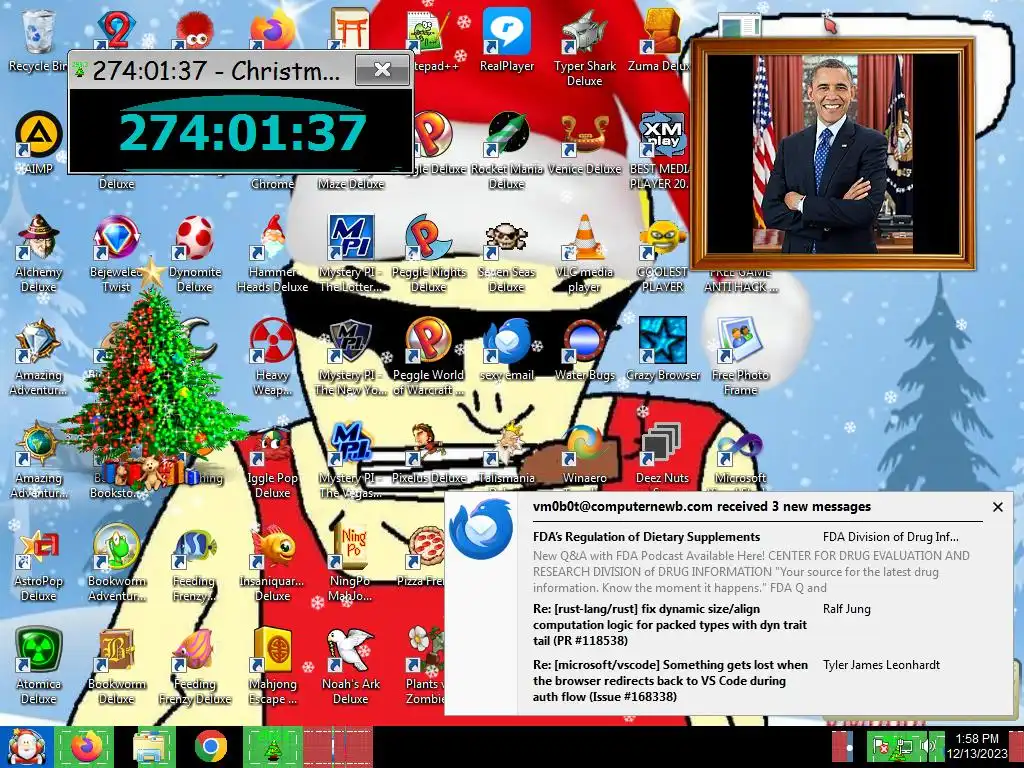This screenshot has height=768, width=1024.
Task: Open the taskbar clock showing 1:58 PM
Action: 977,746
